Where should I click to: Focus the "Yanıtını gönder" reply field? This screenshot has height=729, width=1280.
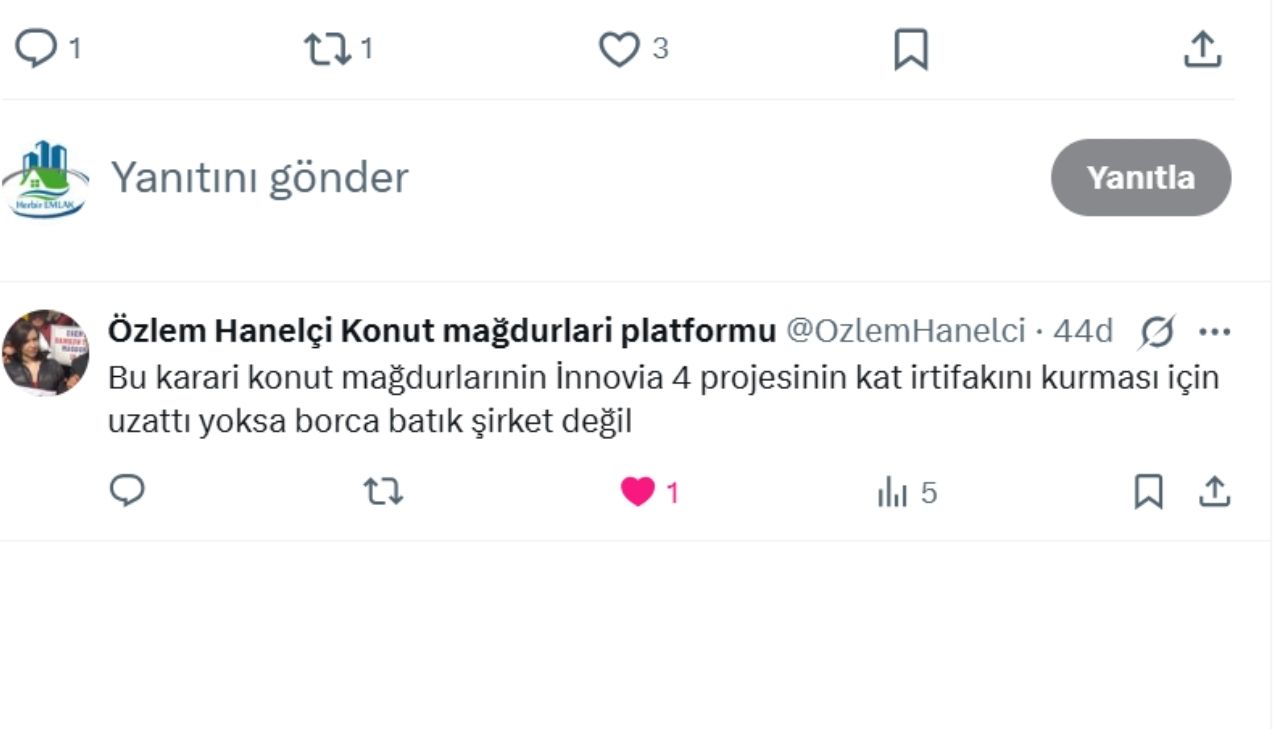click(500, 178)
